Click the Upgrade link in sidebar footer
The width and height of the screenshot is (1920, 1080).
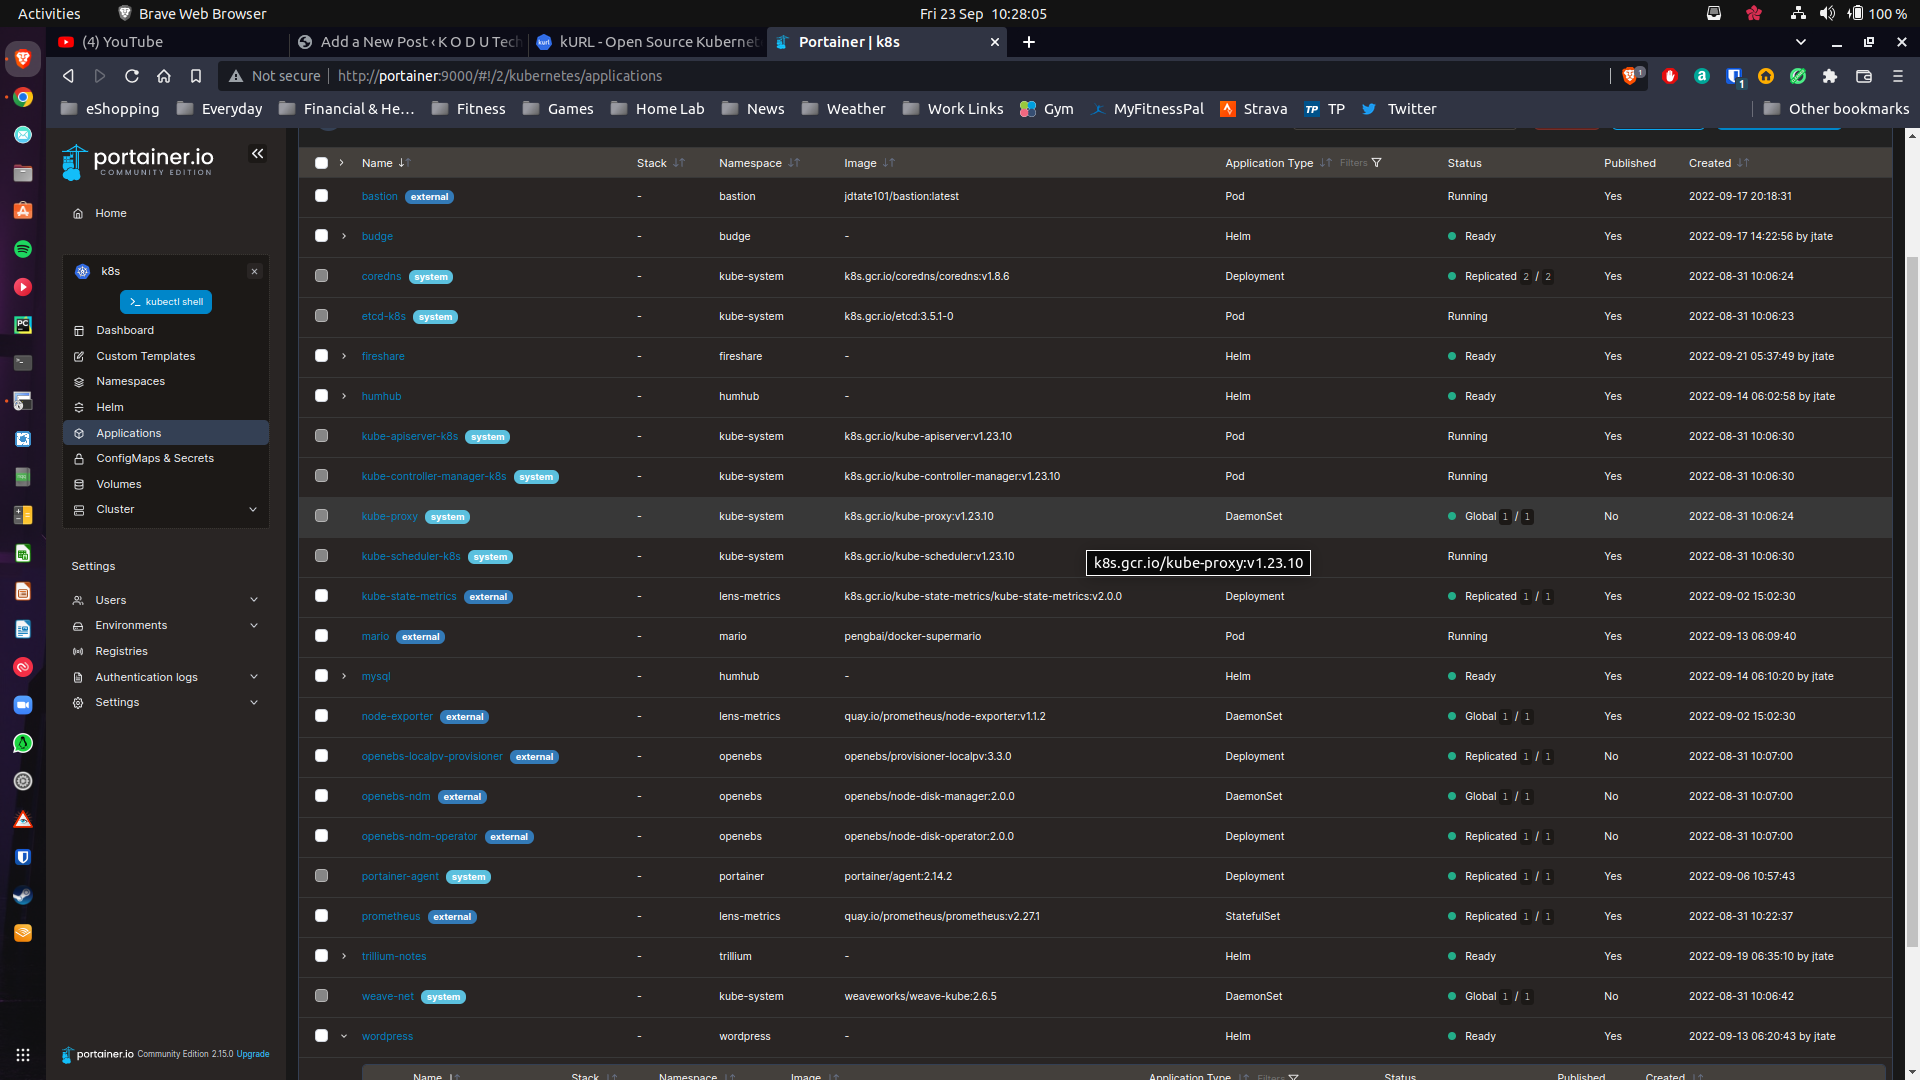[253, 1054]
